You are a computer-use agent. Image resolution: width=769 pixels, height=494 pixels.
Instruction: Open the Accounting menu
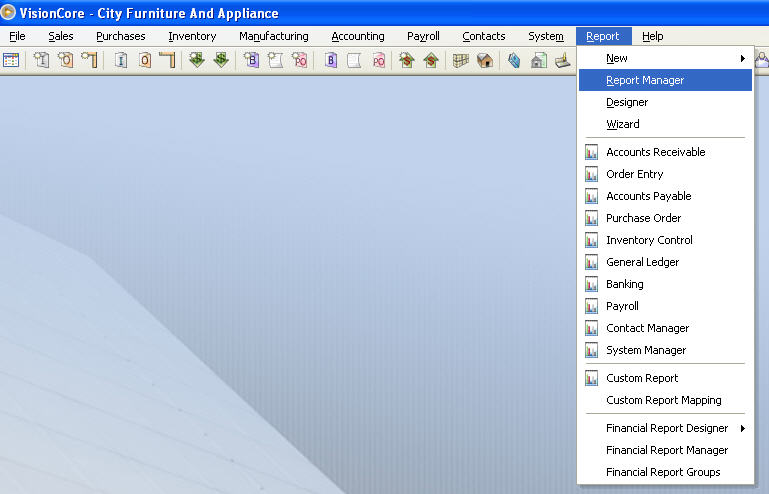click(358, 36)
